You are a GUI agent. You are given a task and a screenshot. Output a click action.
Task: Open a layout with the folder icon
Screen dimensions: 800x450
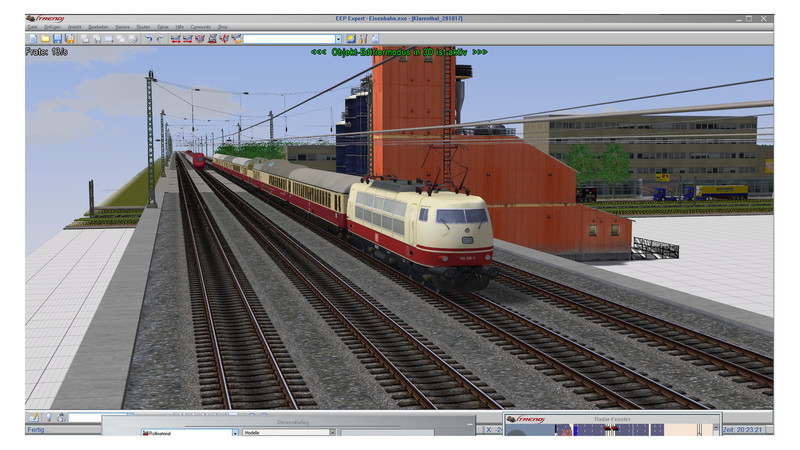click(45, 39)
